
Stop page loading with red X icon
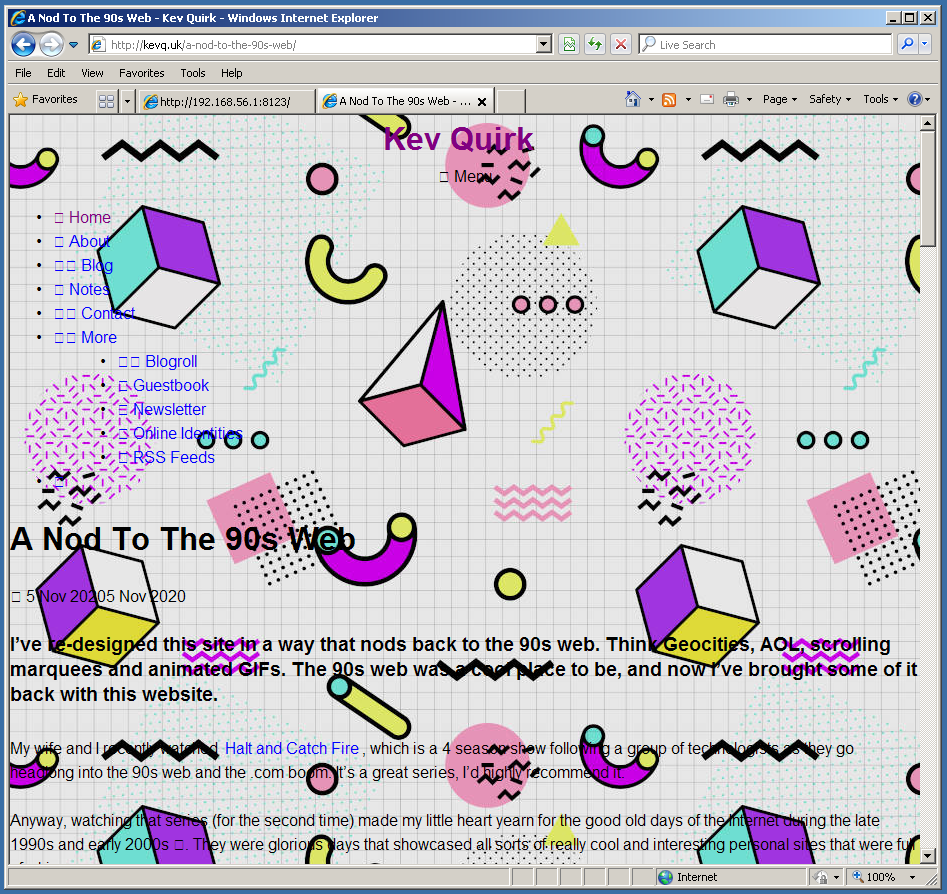[x=621, y=44]
